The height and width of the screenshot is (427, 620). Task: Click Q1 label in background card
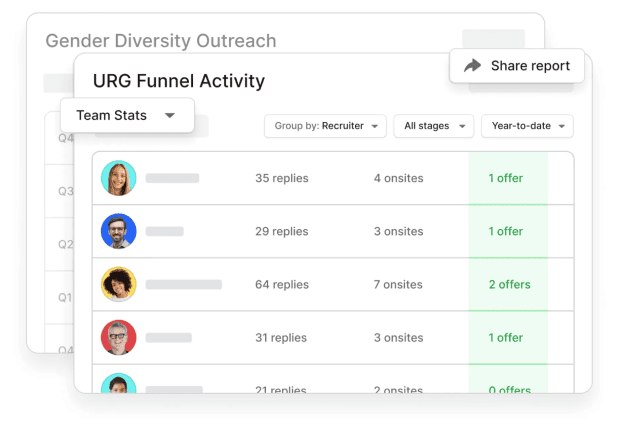tap(65, 297)
